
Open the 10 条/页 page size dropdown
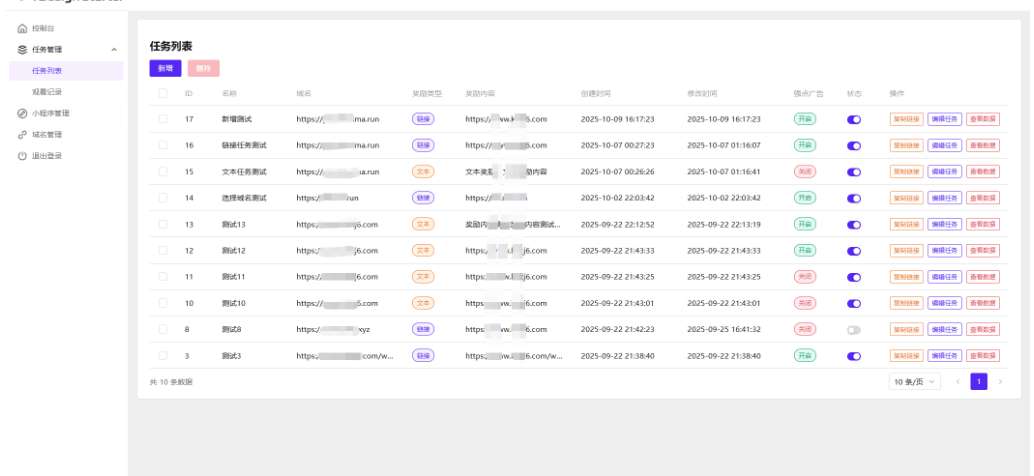click(915, 381)
